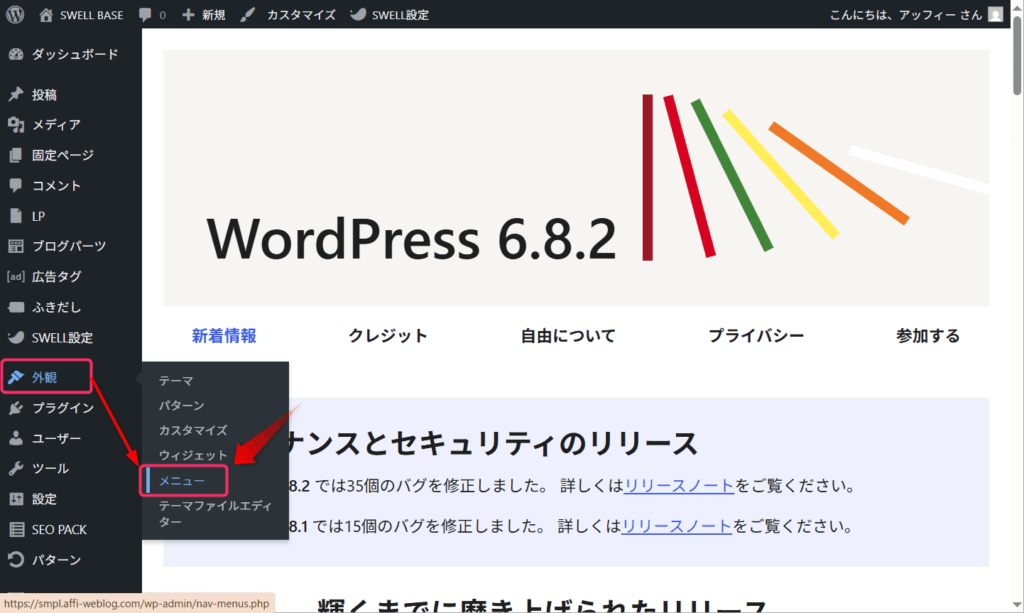Click the 投稿 pin icon
1024x613 pixels.
coord(16,95)
